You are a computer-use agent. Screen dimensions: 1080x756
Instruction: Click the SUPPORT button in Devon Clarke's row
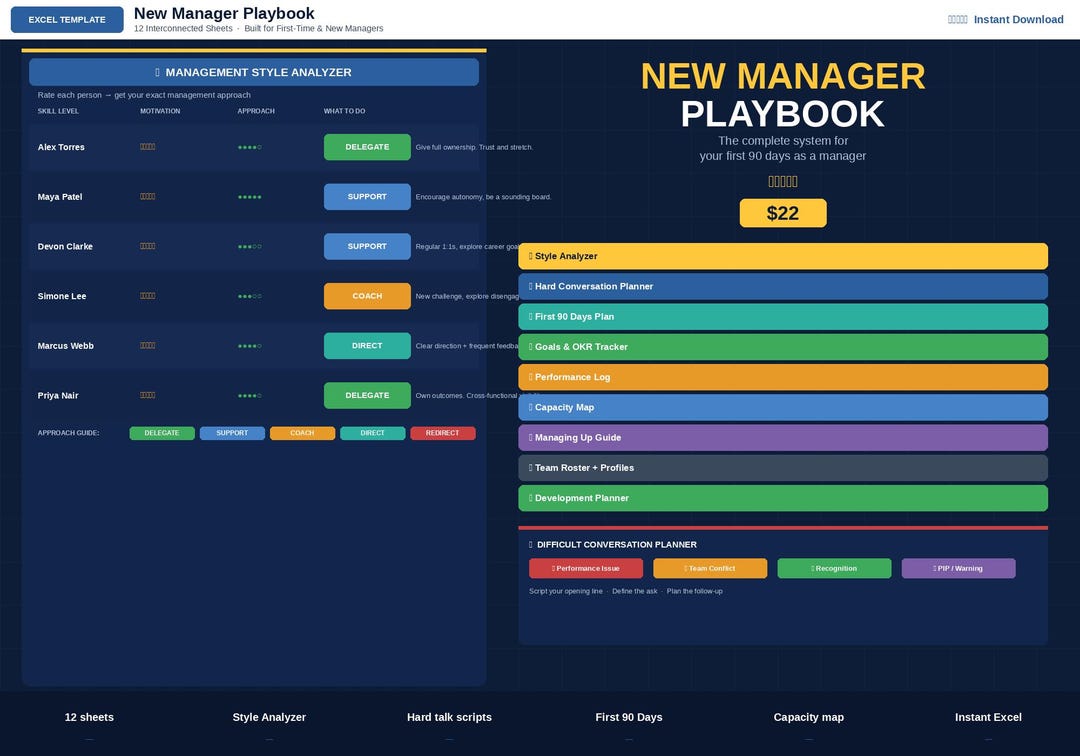367,246
